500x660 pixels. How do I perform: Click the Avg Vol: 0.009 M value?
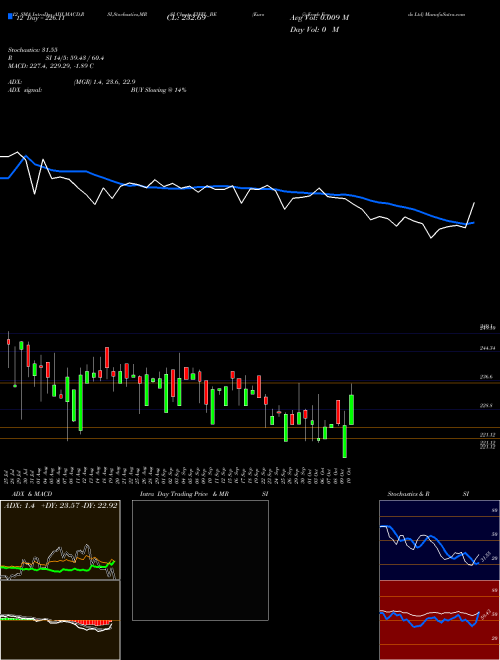(x=319, y=18)
